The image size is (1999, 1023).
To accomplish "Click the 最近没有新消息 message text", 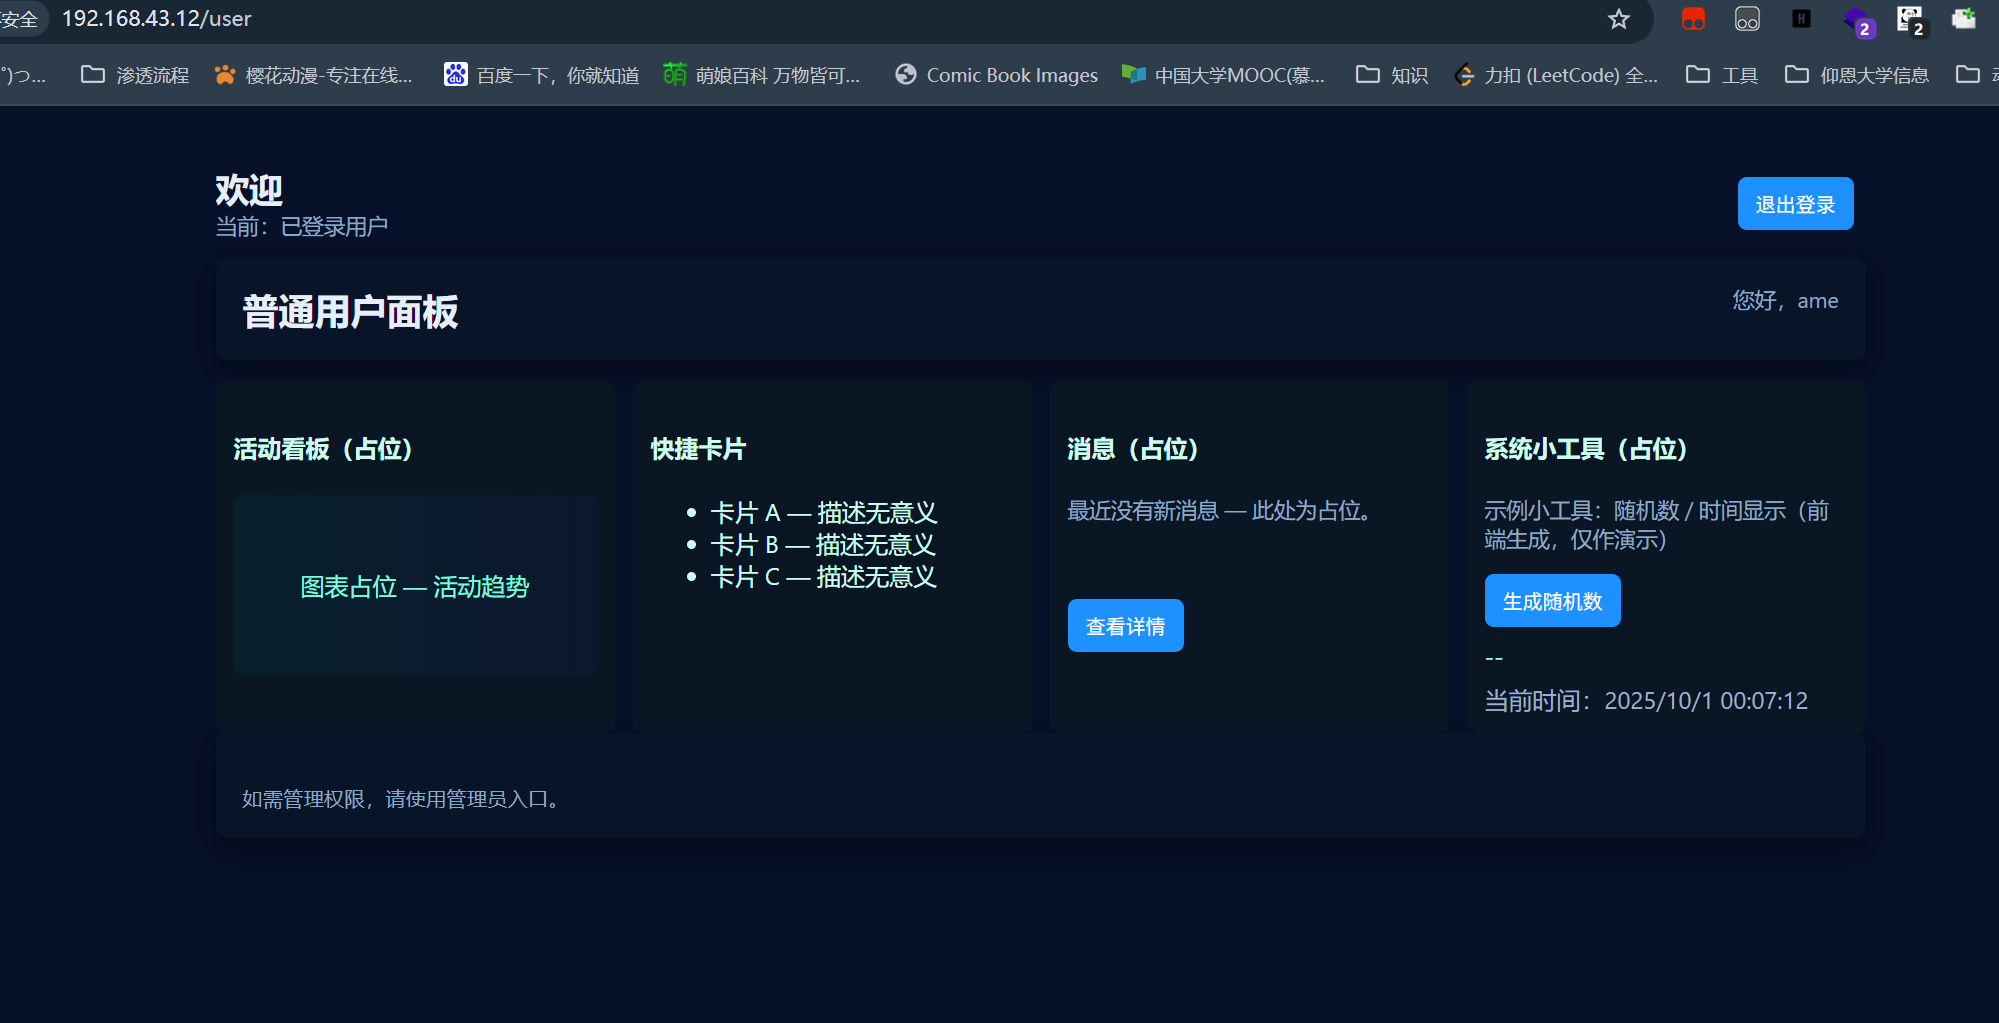I will click(x=1219, y=511).
